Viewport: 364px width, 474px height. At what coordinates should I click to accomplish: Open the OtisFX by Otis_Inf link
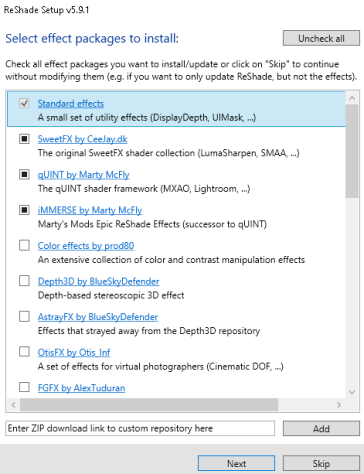point(74,352)
